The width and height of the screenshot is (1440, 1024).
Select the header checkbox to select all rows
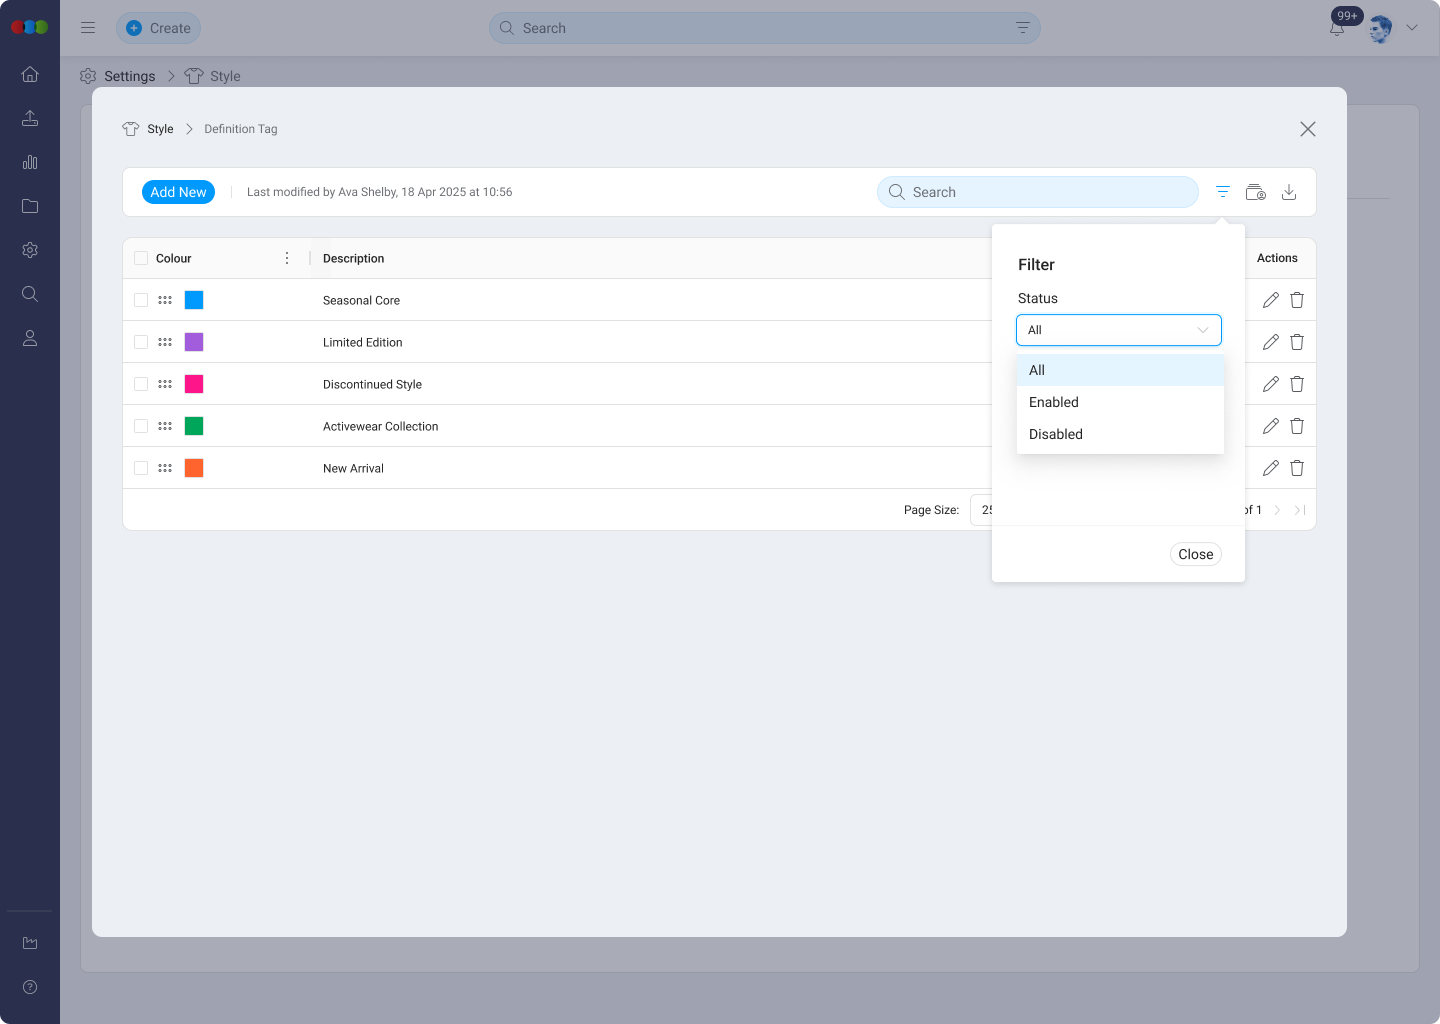pyautogui.click(x=141, y=257)
